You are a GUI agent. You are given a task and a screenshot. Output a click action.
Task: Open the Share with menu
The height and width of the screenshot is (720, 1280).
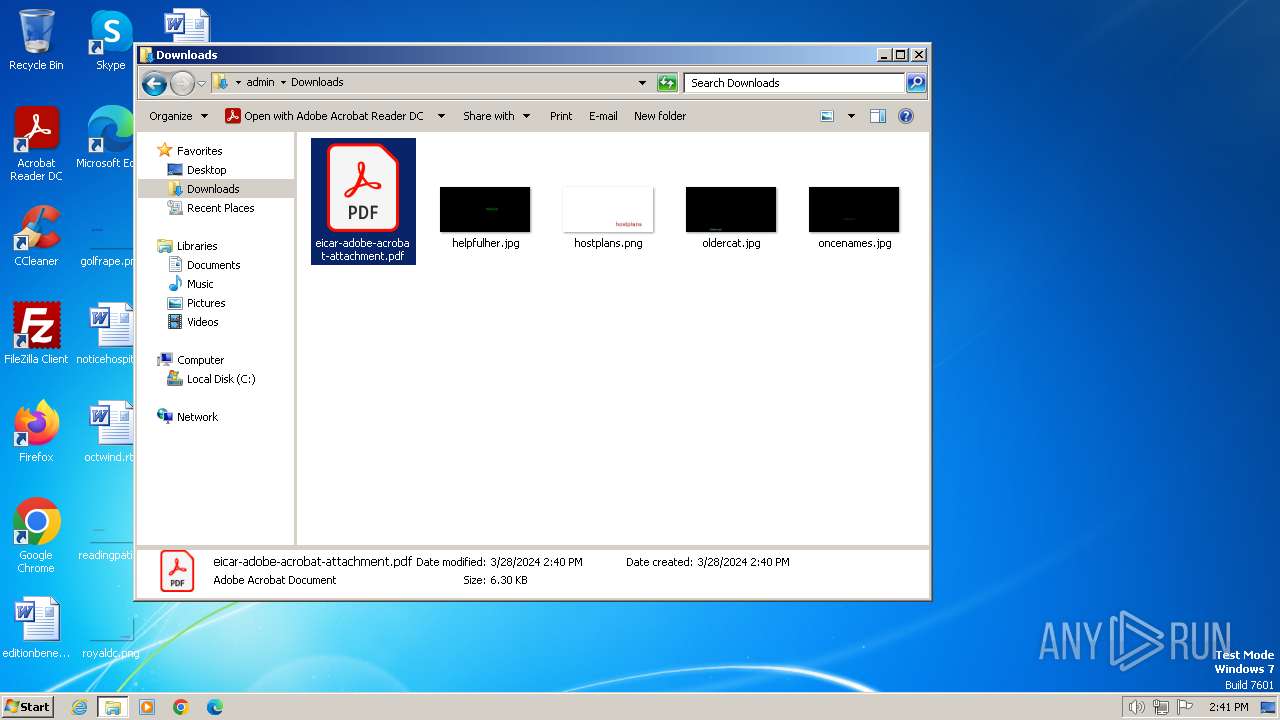click(x=496, y=116)
